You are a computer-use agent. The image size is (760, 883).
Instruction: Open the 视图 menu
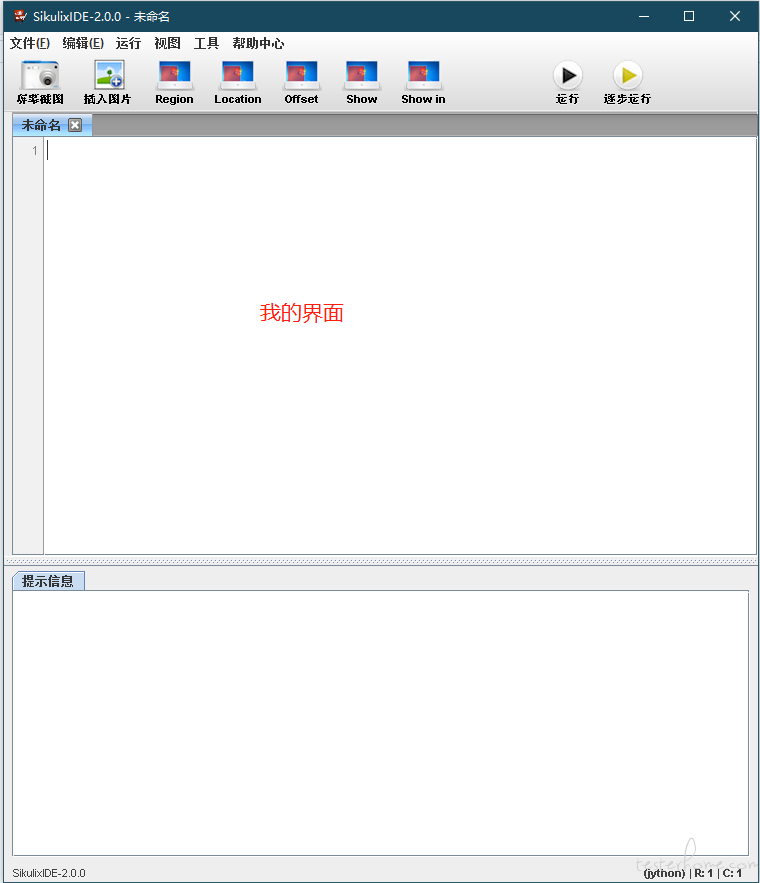click(x=167, y=43)
